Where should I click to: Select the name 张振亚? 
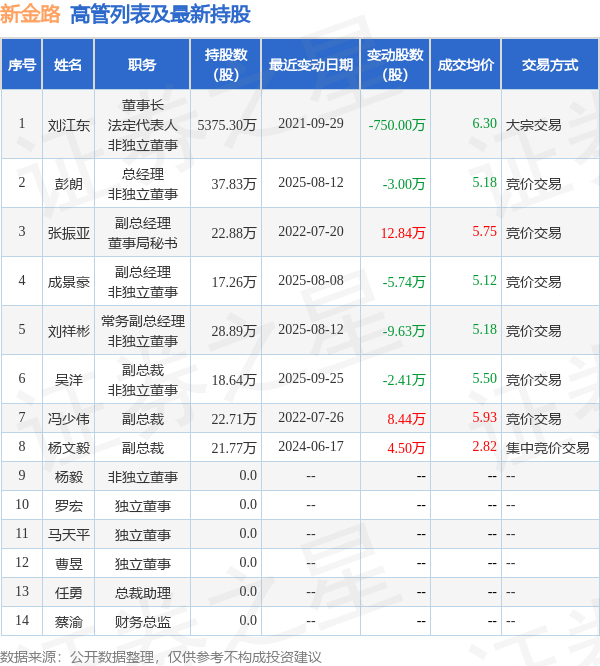point(68,233)
